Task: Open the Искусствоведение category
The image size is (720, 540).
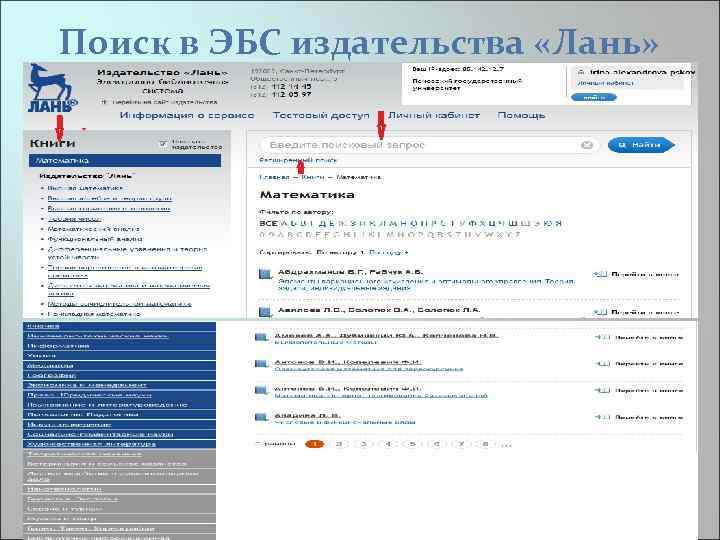Action: (x=119, y=425)
